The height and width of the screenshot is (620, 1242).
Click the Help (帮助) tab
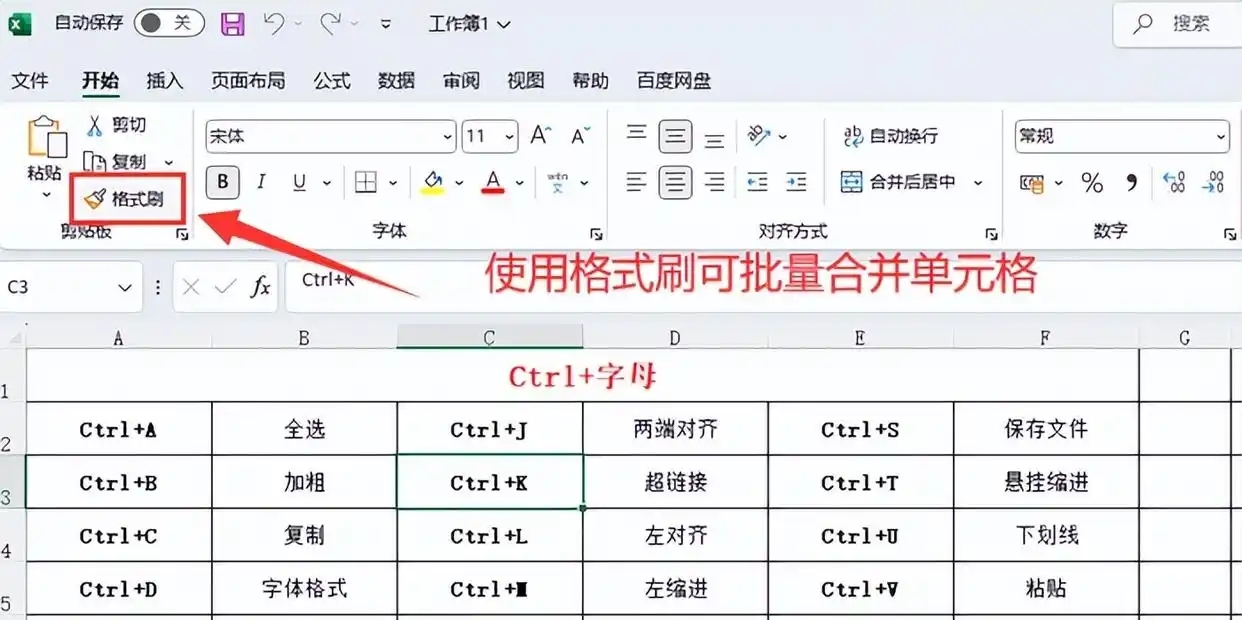(590, 81)
